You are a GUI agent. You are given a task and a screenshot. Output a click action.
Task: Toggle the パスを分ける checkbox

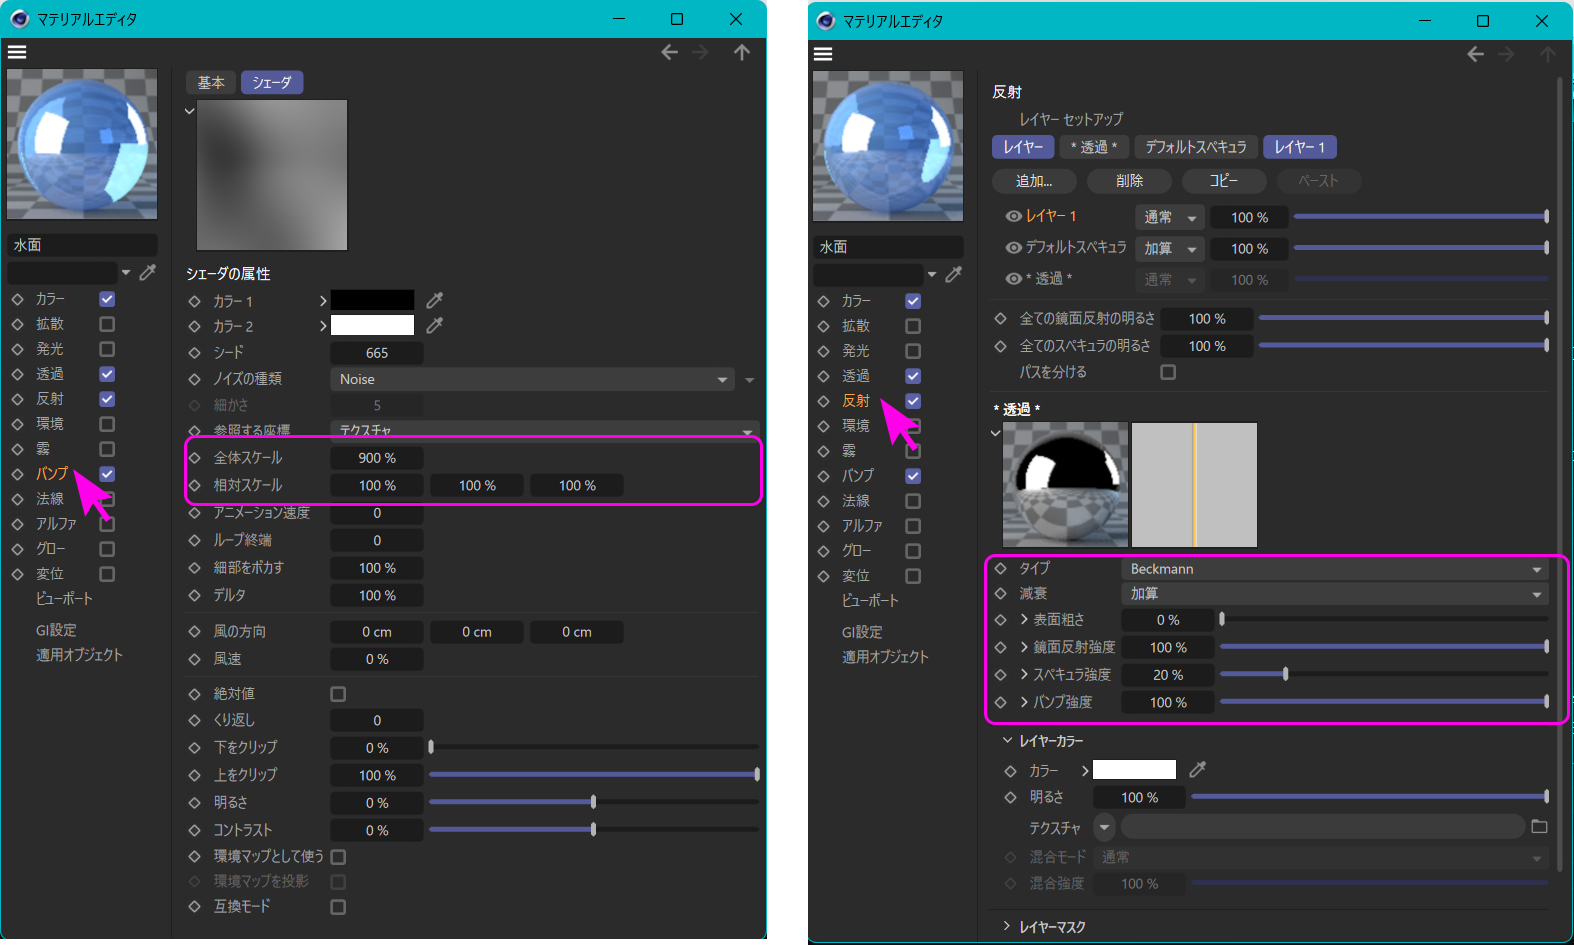click(1167, 372)
